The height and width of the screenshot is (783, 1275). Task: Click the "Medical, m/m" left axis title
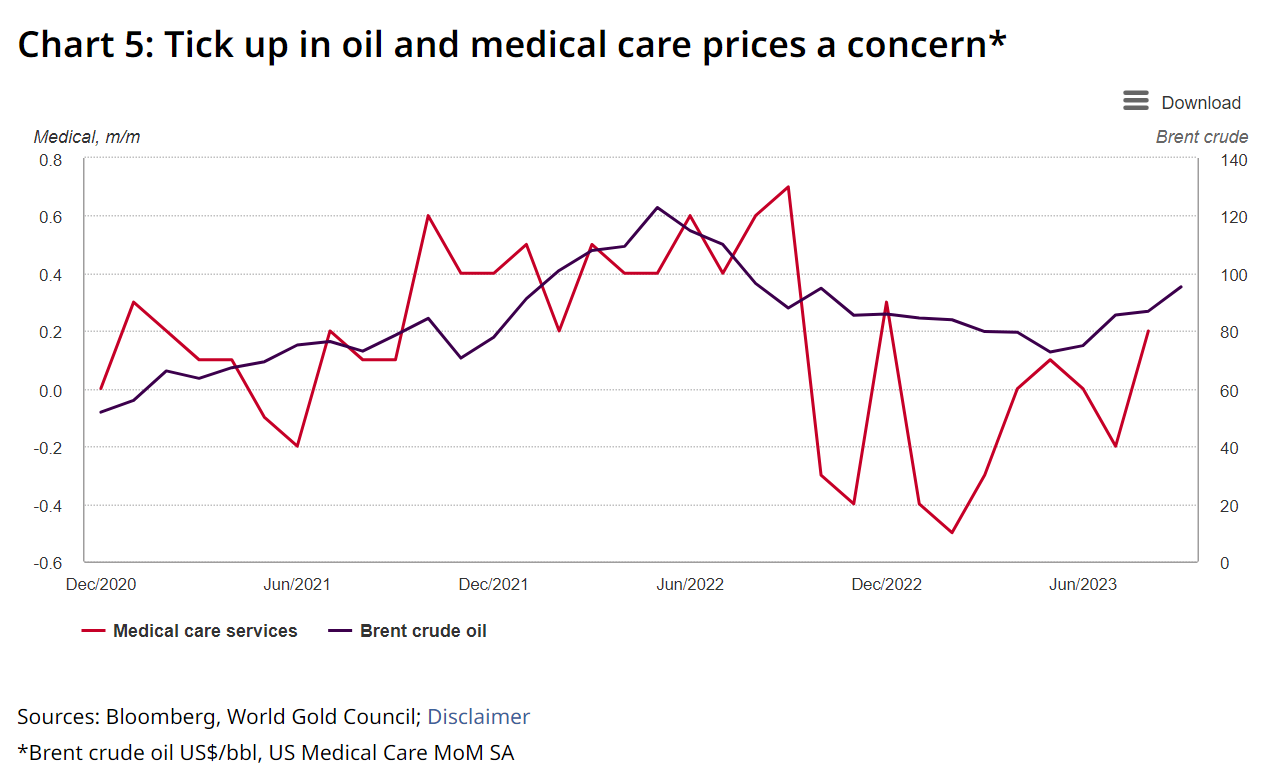[87, 137]
